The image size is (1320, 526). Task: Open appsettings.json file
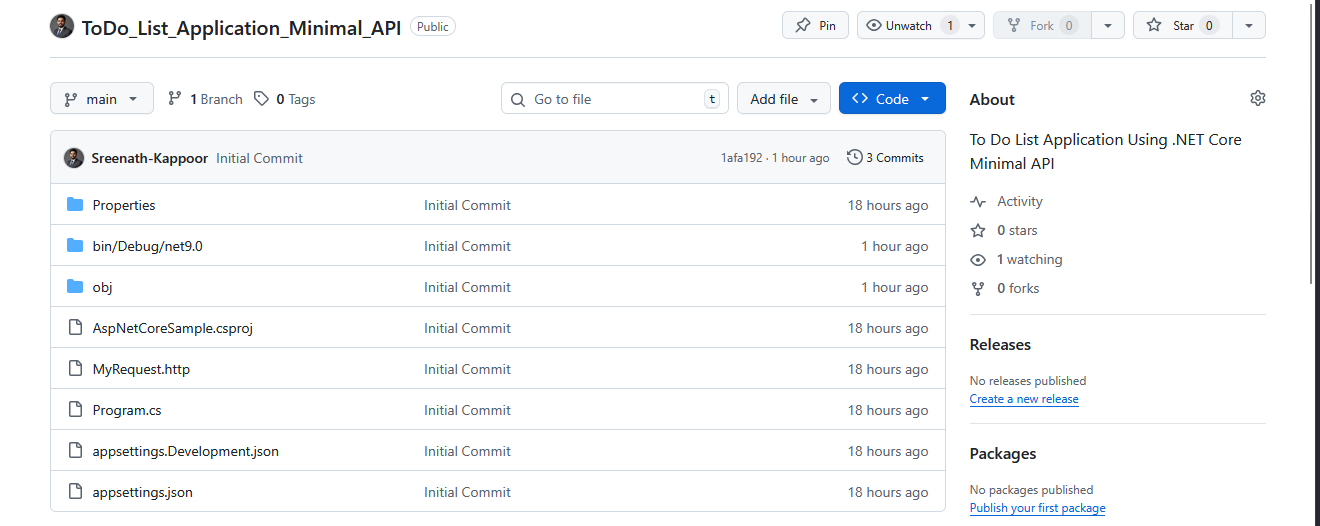pos(143,492)
